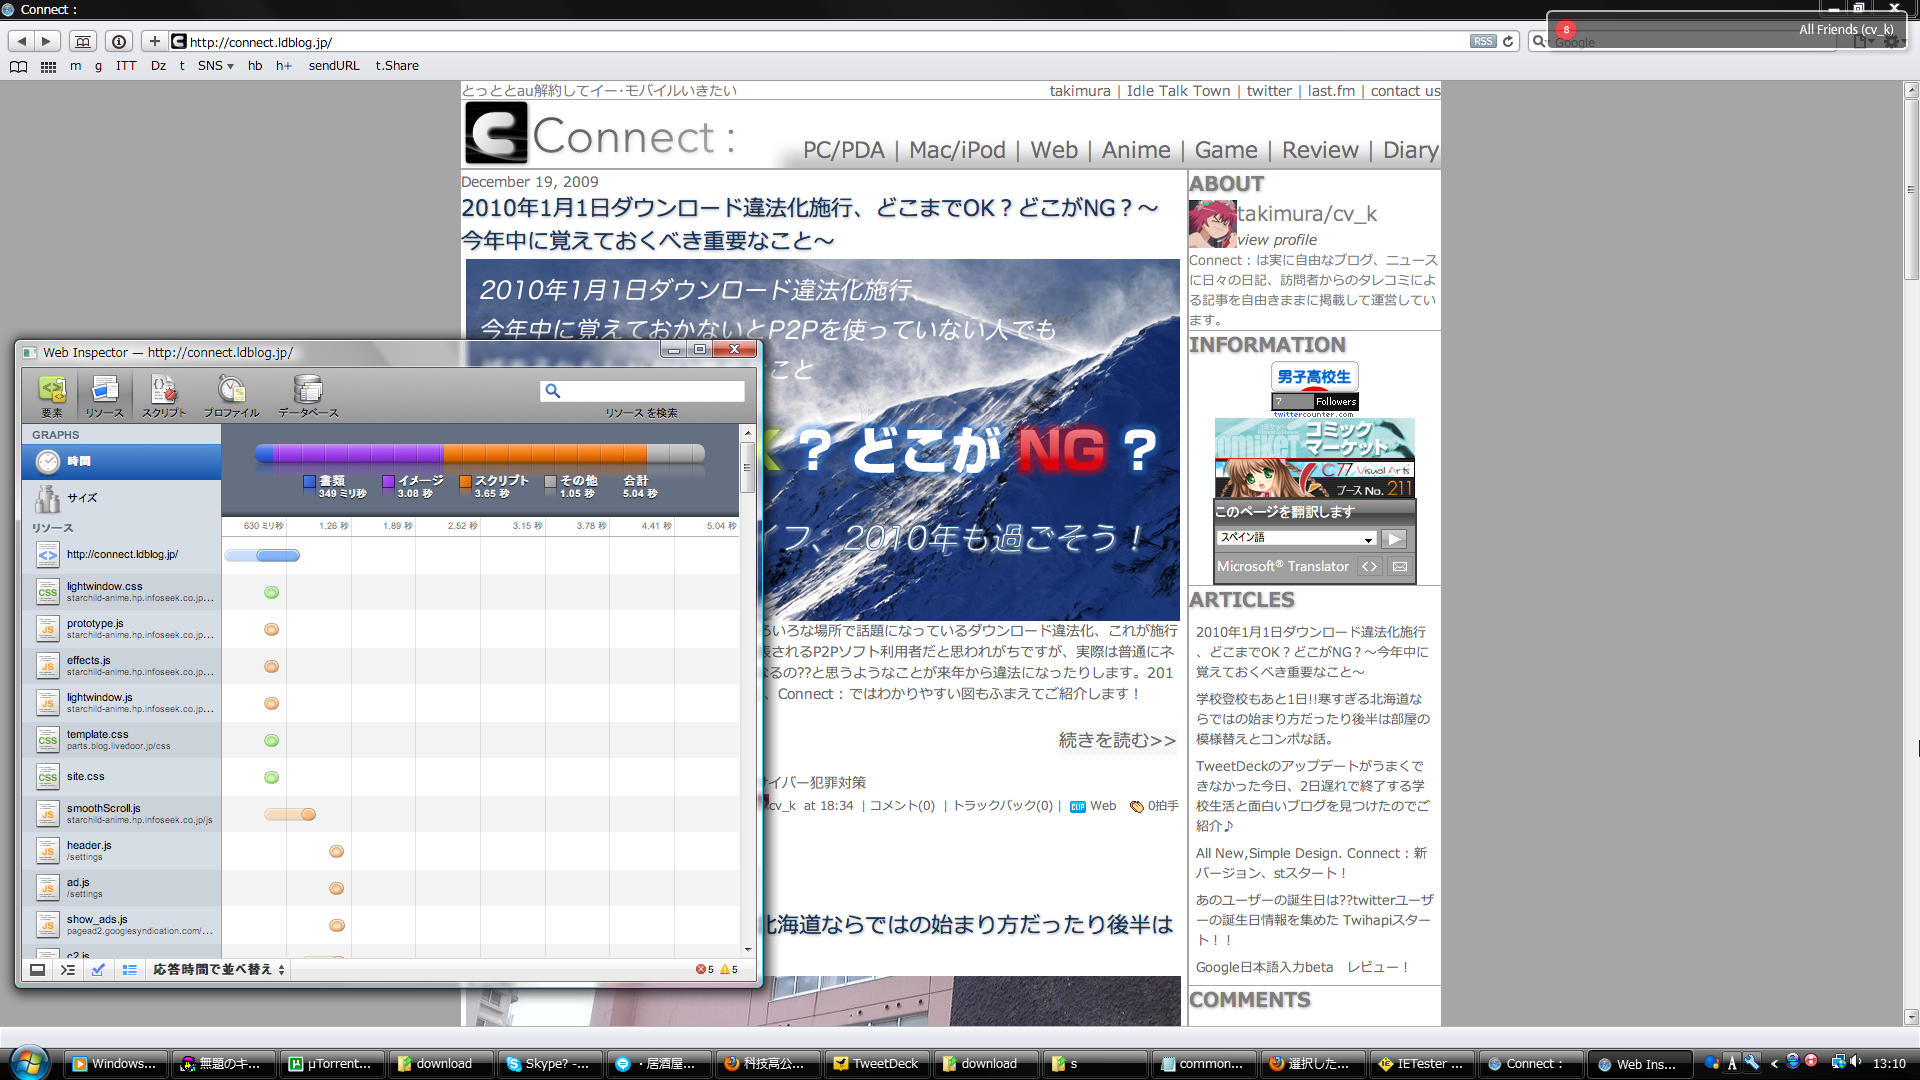Viewport: 1920px width, 1080px height.
Task: Click the RSS button in address bar
Action: (x=1483, y=42)
